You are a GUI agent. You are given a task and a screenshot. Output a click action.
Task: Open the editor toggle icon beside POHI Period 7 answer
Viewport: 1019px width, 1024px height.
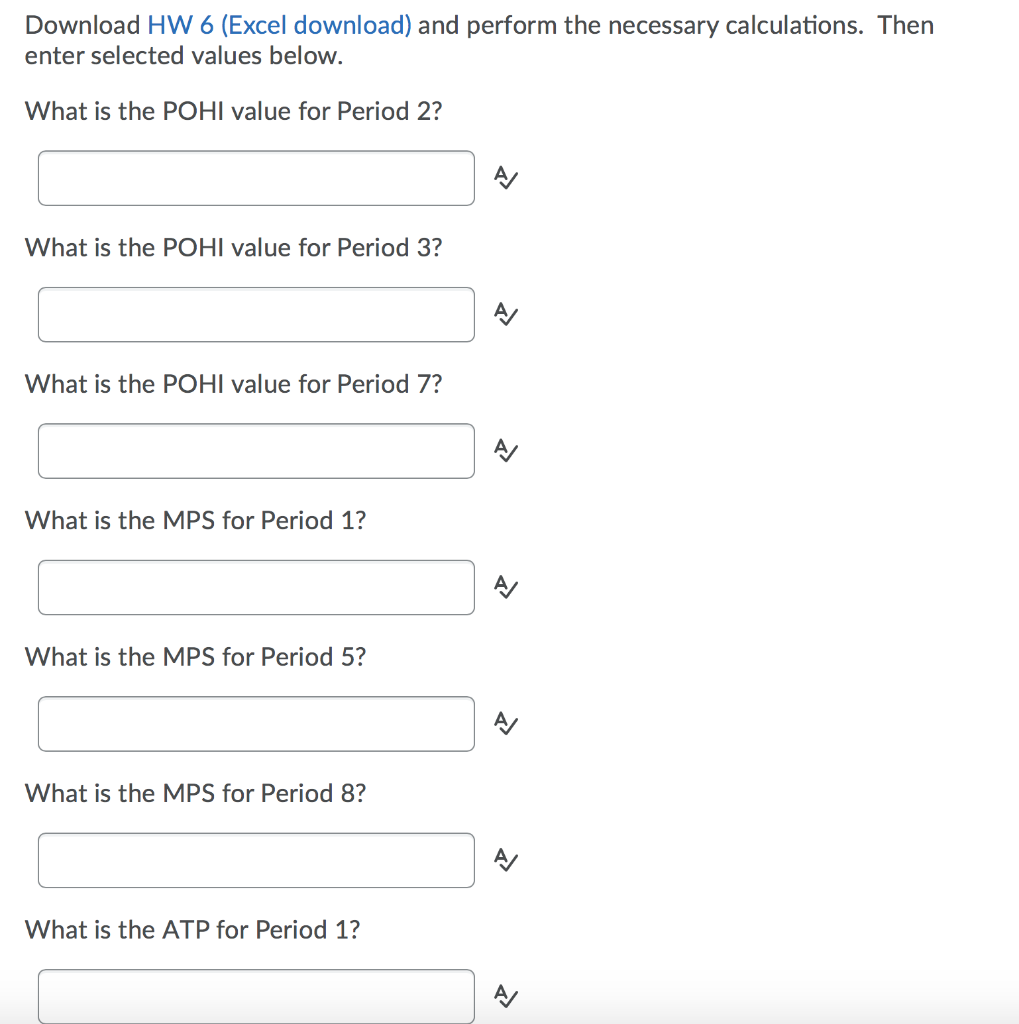[504, 451]
